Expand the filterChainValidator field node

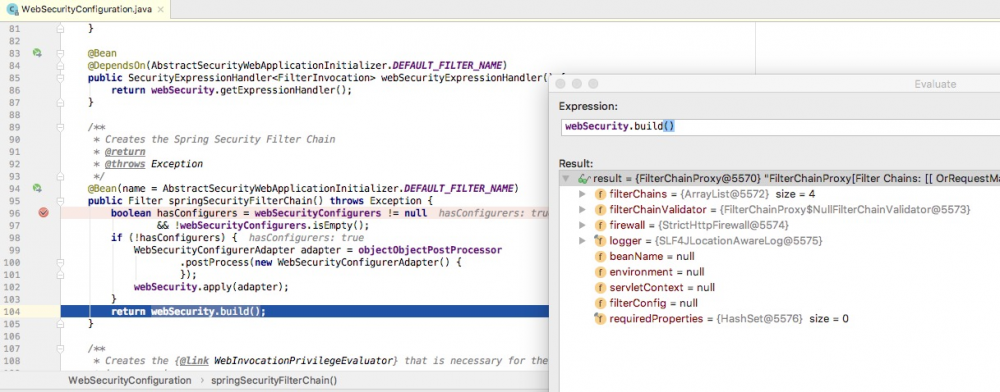coord(582,210)
